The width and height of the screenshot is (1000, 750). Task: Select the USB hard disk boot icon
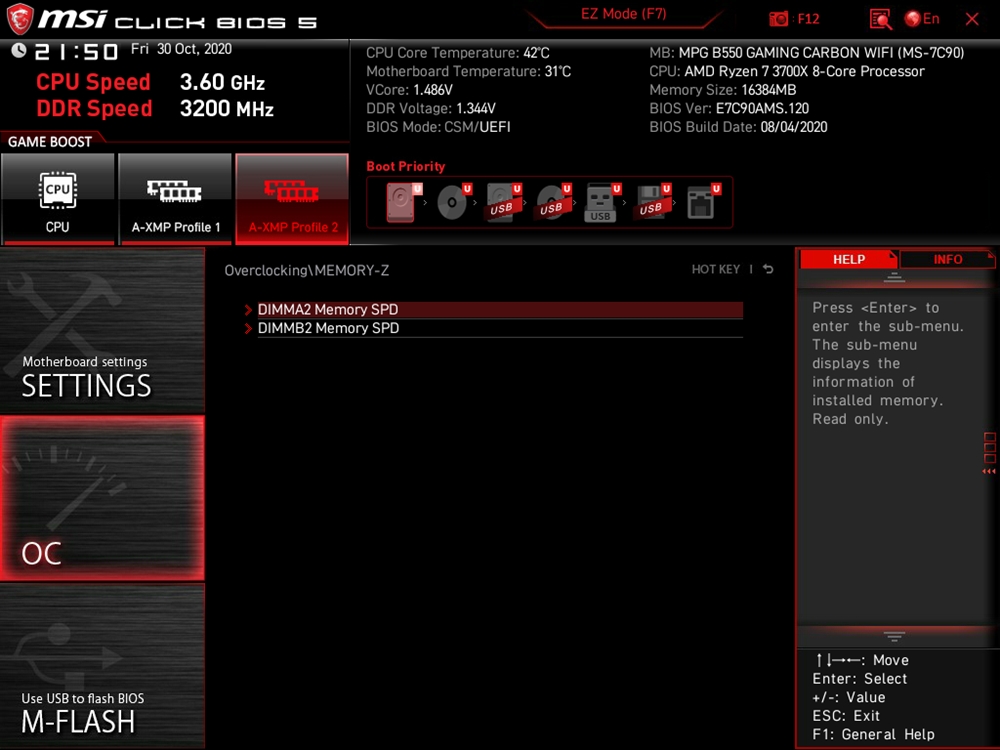[x=504, y=202]
